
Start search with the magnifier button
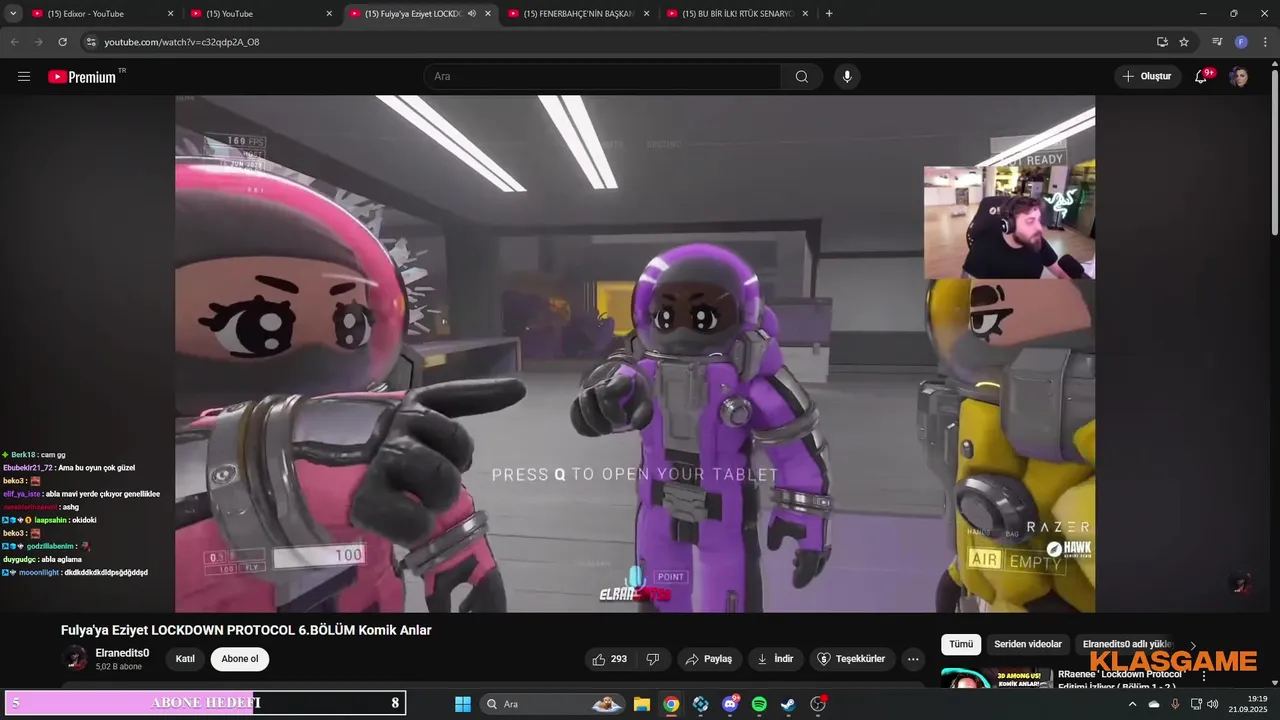pyautogui.click(x=802, y=76)
